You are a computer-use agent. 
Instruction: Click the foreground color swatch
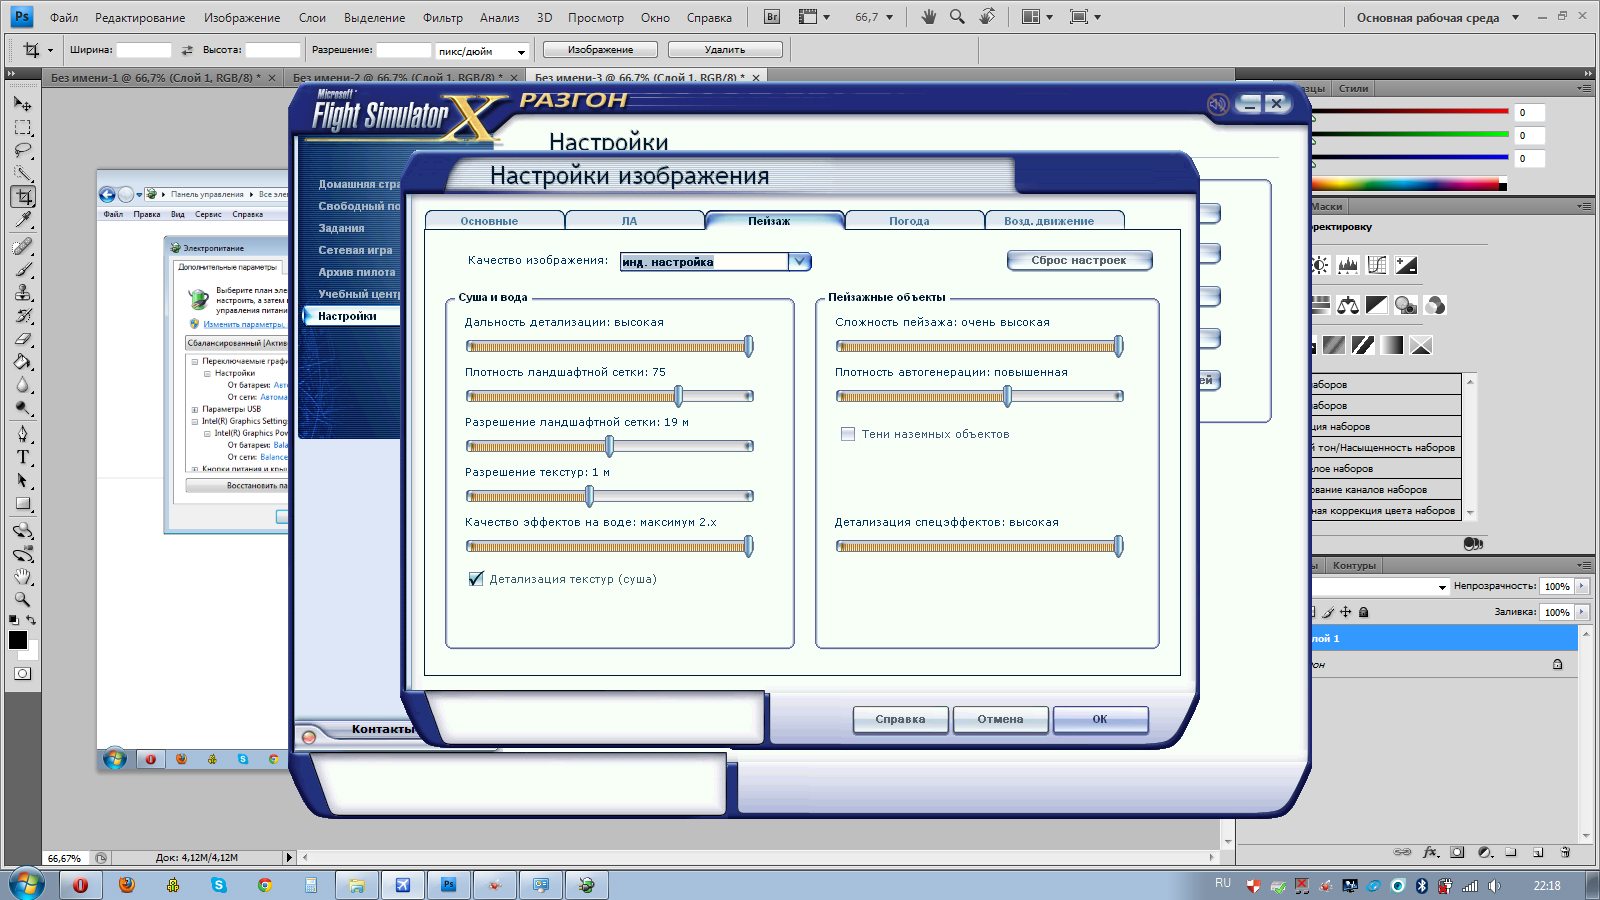point(18,641)
